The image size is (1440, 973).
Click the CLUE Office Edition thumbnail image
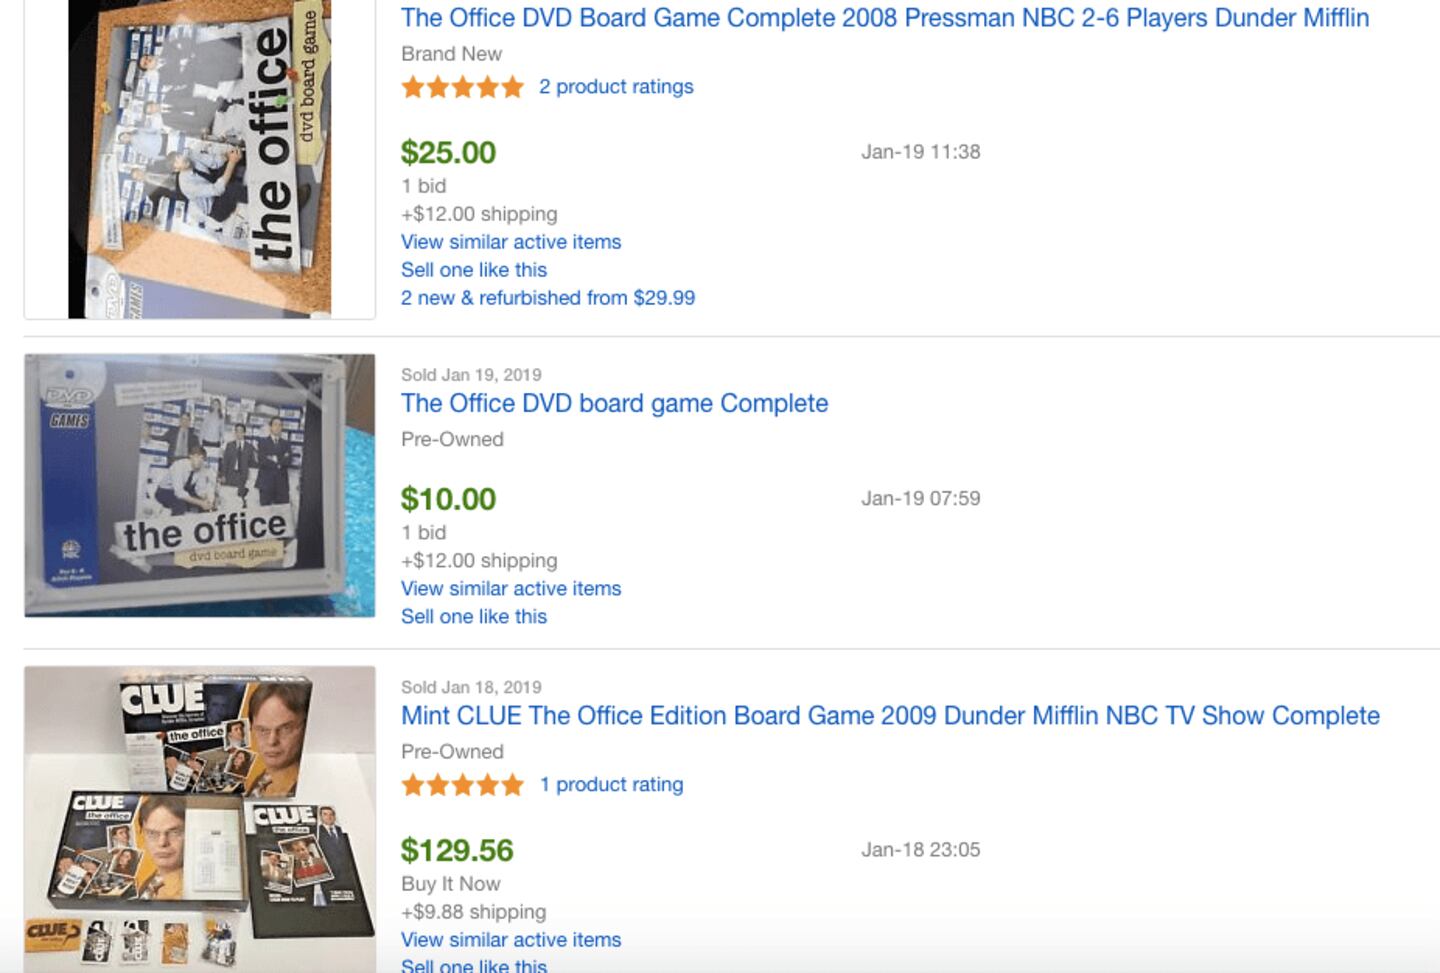200,818
